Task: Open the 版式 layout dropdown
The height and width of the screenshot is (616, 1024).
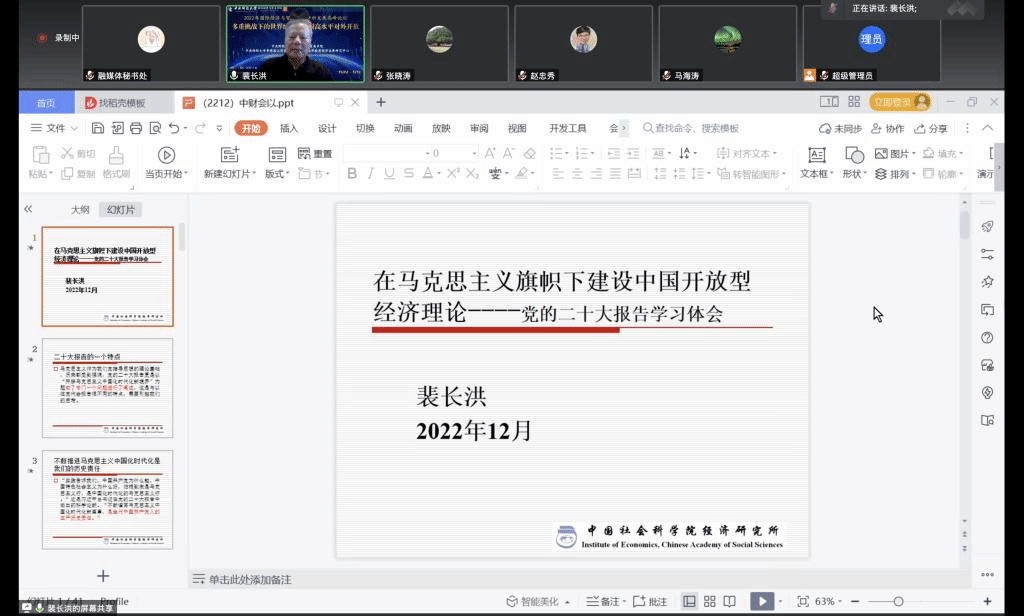Action: pyautogui.click(x=279, y=174)
